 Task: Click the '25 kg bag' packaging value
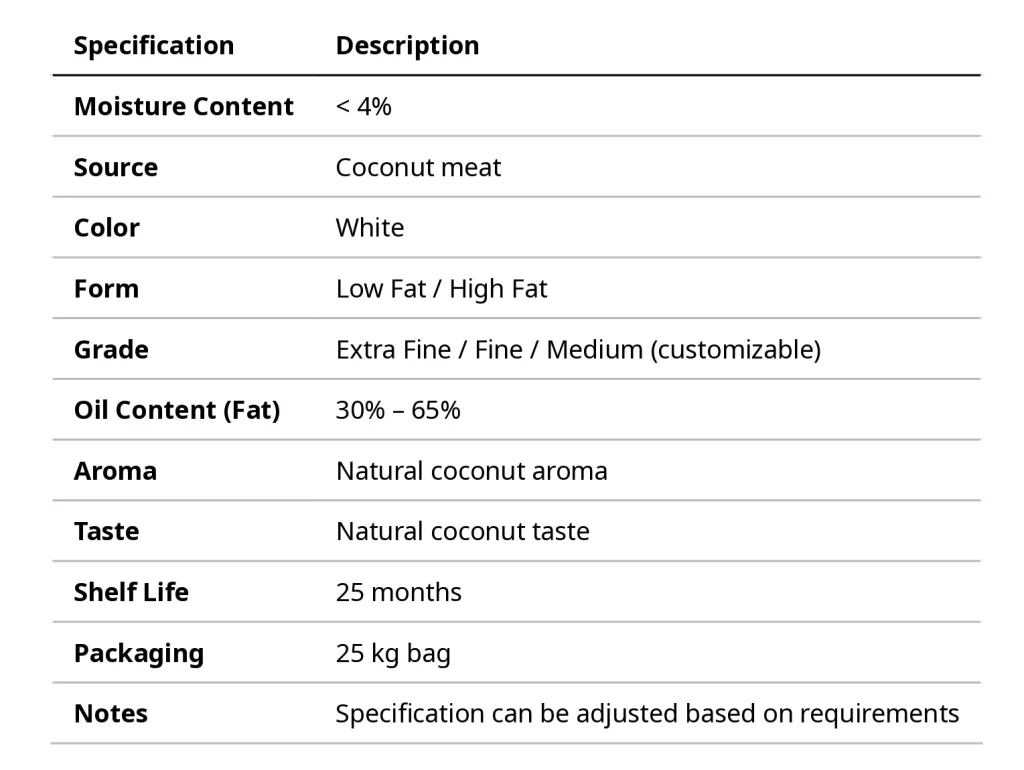coord(393,653)
